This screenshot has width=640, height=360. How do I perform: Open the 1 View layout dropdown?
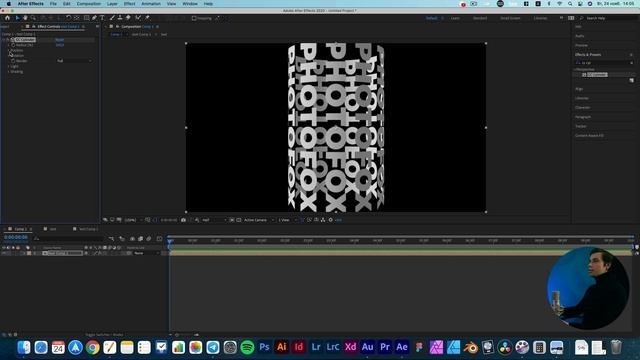tap(287, 220)
